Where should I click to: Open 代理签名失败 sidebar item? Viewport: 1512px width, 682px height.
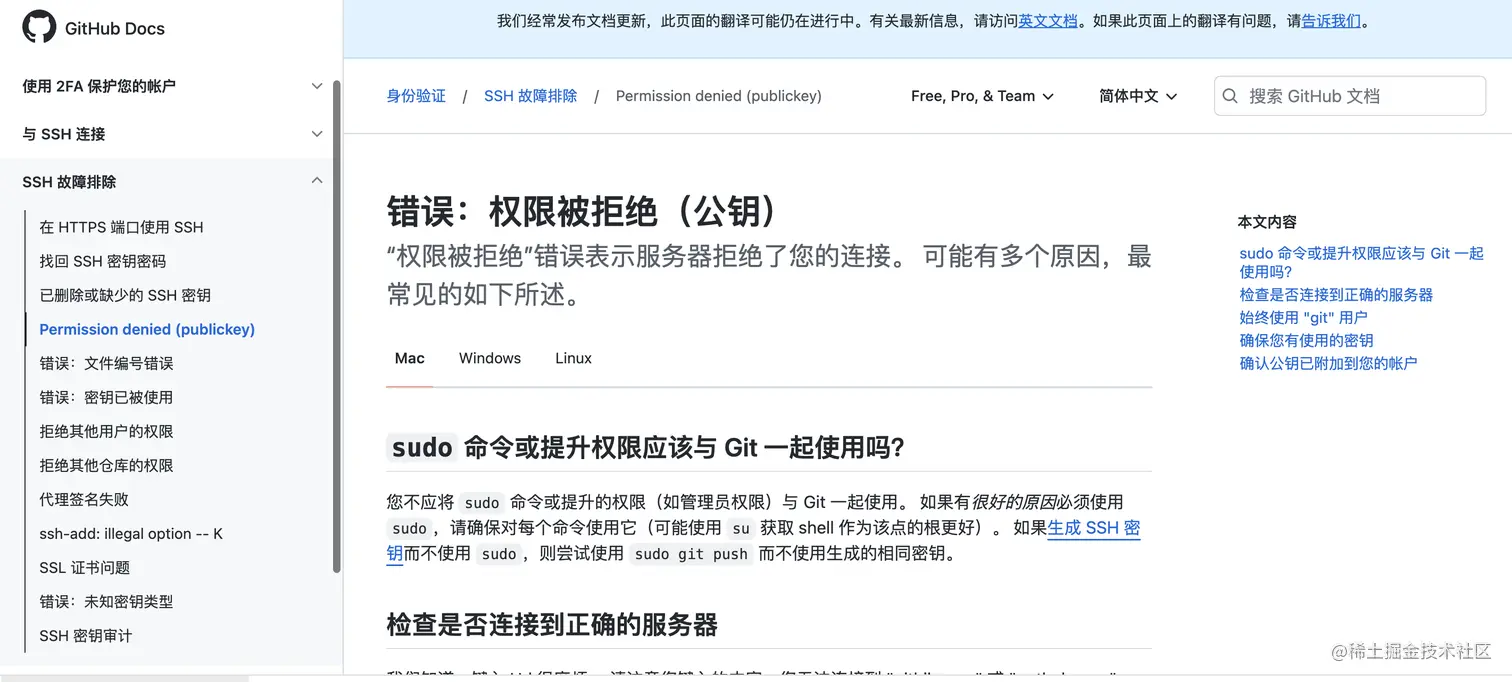[84, 499]
